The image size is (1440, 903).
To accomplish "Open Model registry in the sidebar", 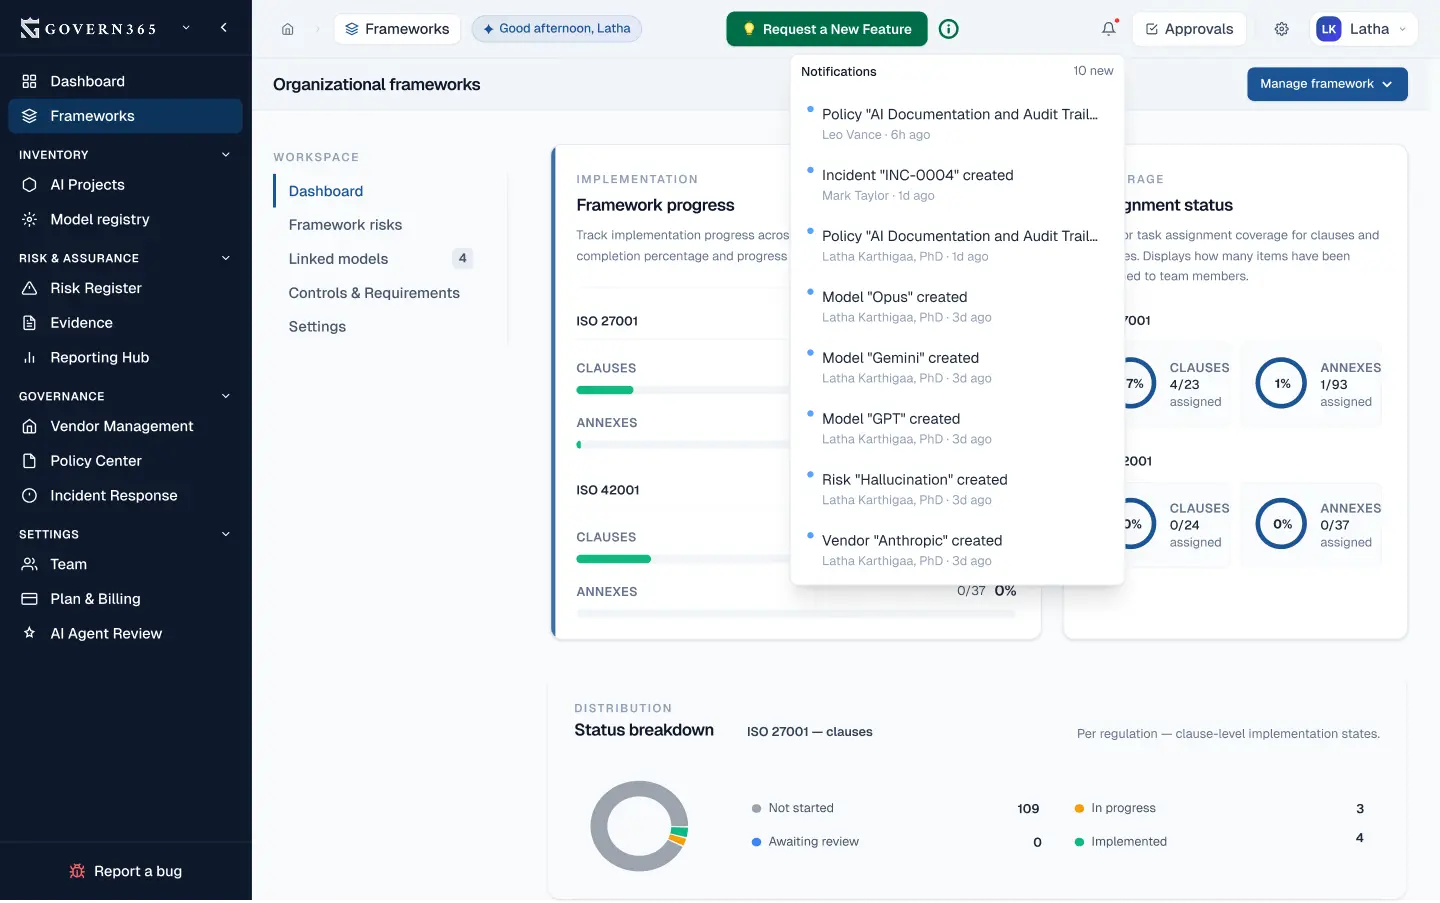I will (100, 219).
